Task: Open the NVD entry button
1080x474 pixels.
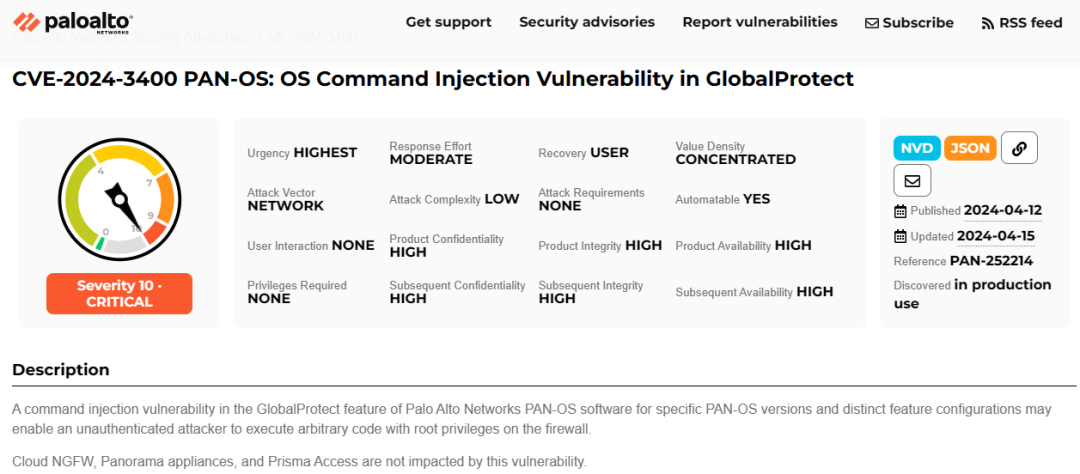Action: point(916,148)
